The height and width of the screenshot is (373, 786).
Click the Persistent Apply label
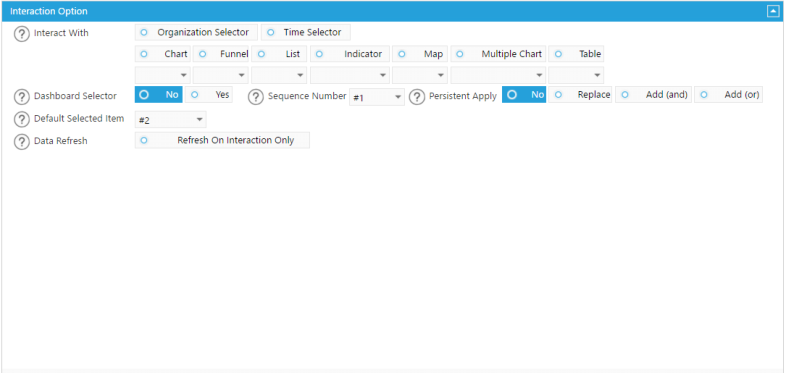[x=463, y=96]
